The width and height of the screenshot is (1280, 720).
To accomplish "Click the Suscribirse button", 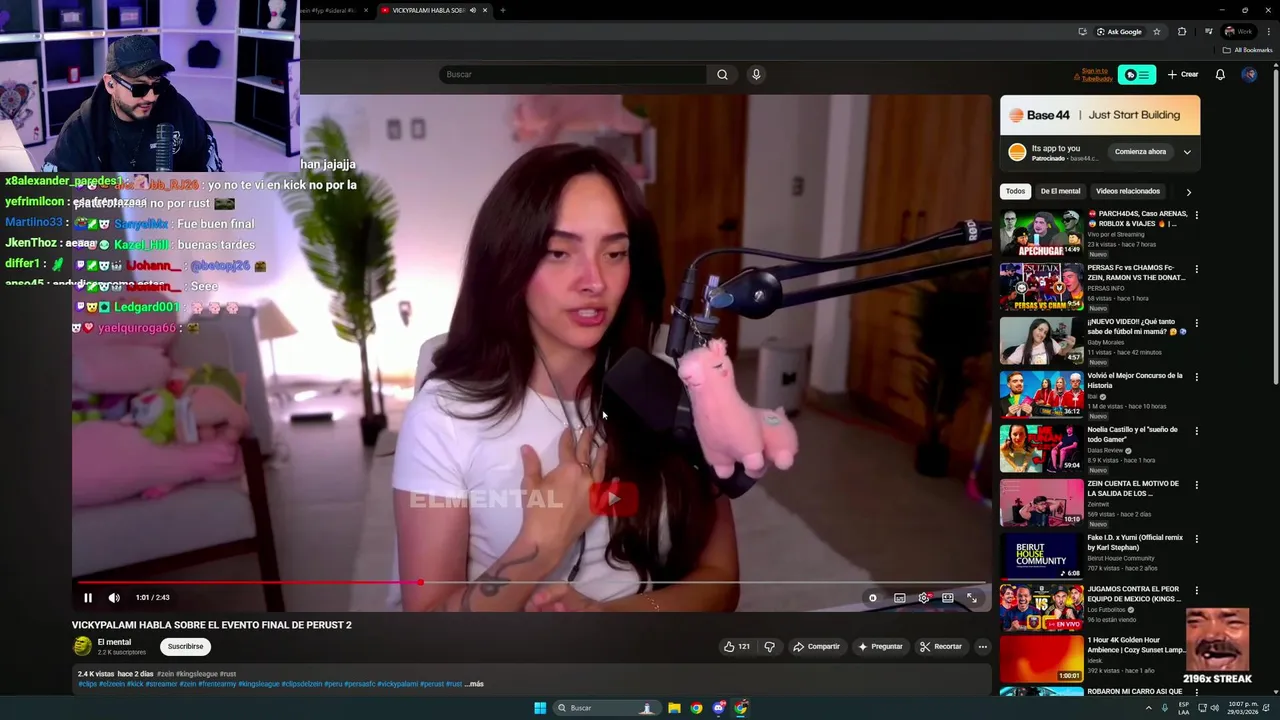I will coord(186,647).
